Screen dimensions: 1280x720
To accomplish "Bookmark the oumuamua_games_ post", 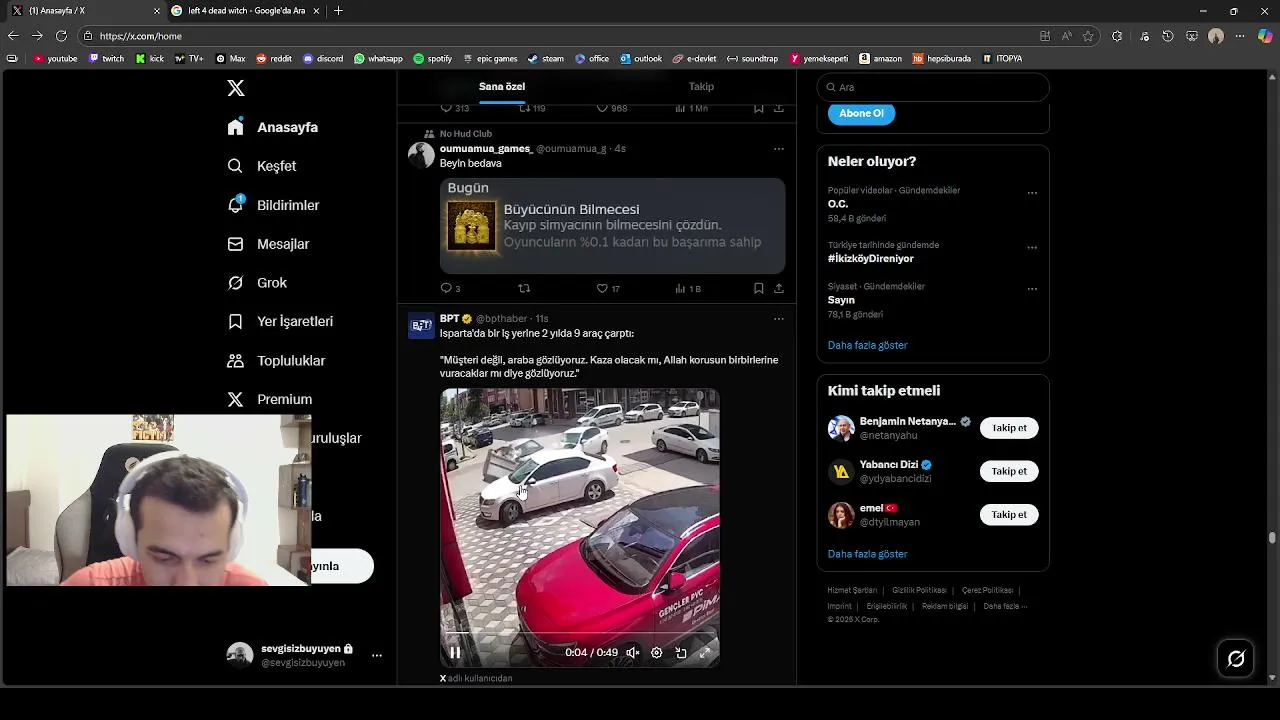I will click(759, 288).
